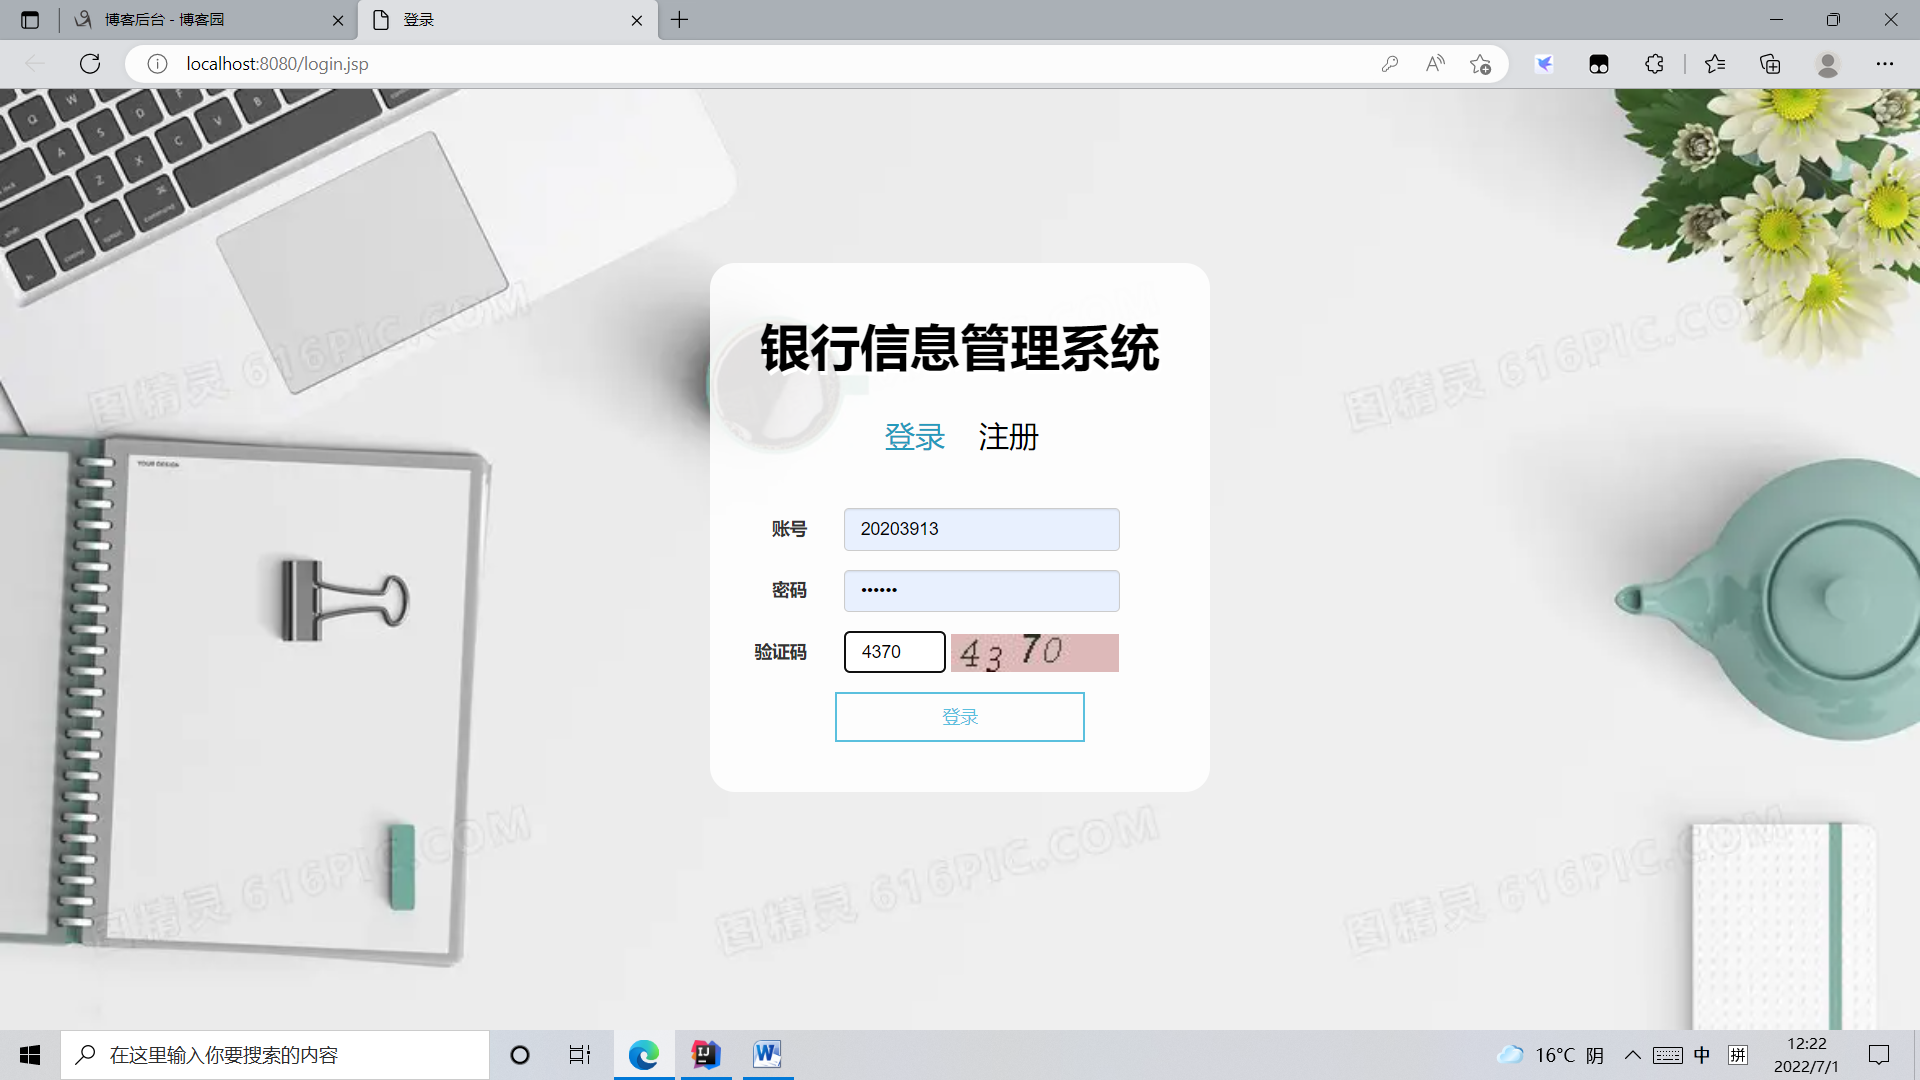Expand hidden system tray icons chevron
The image size is (1920, 1080).
click(x=1632, y=1055)
